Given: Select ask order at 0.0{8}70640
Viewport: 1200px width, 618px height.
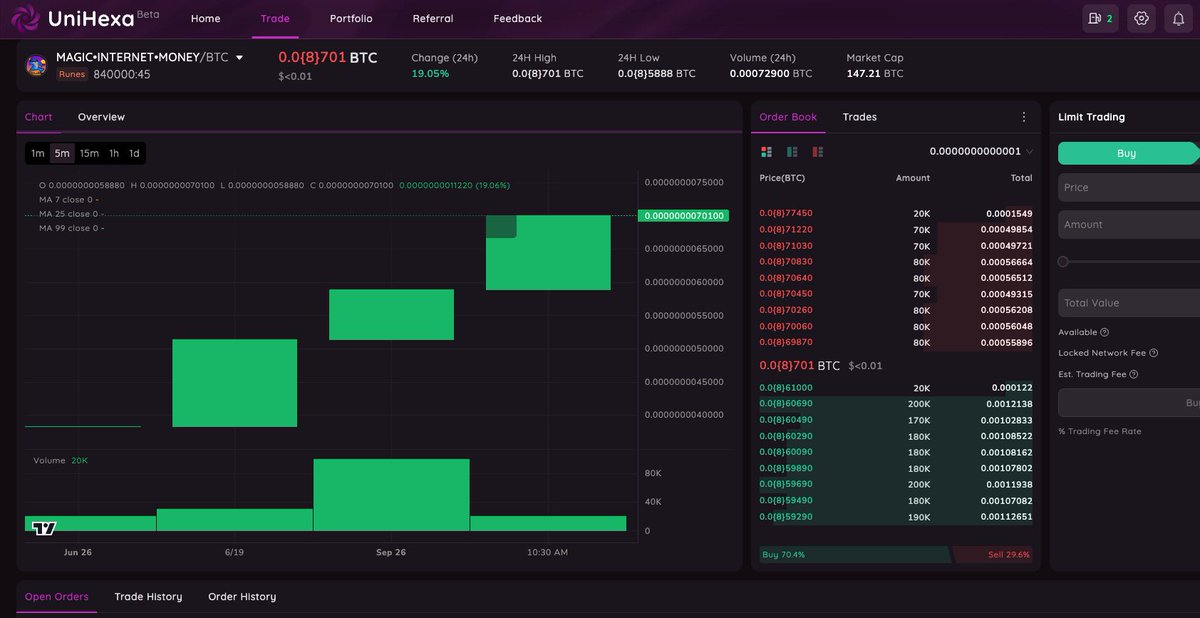Looking at the screenshot, I should click(x=896, y=278).
